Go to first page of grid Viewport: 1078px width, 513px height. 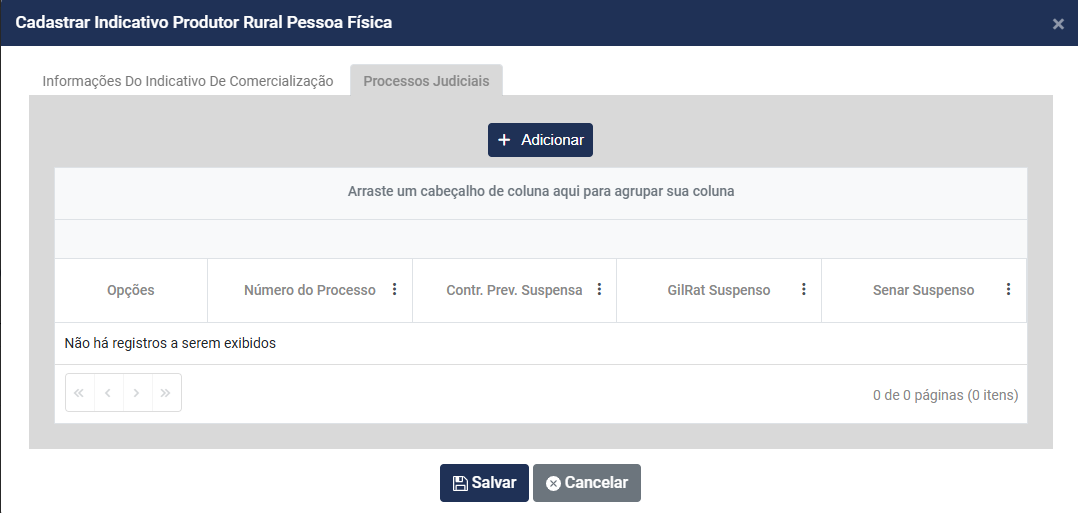pyautogui.click(x=80, y=393)
